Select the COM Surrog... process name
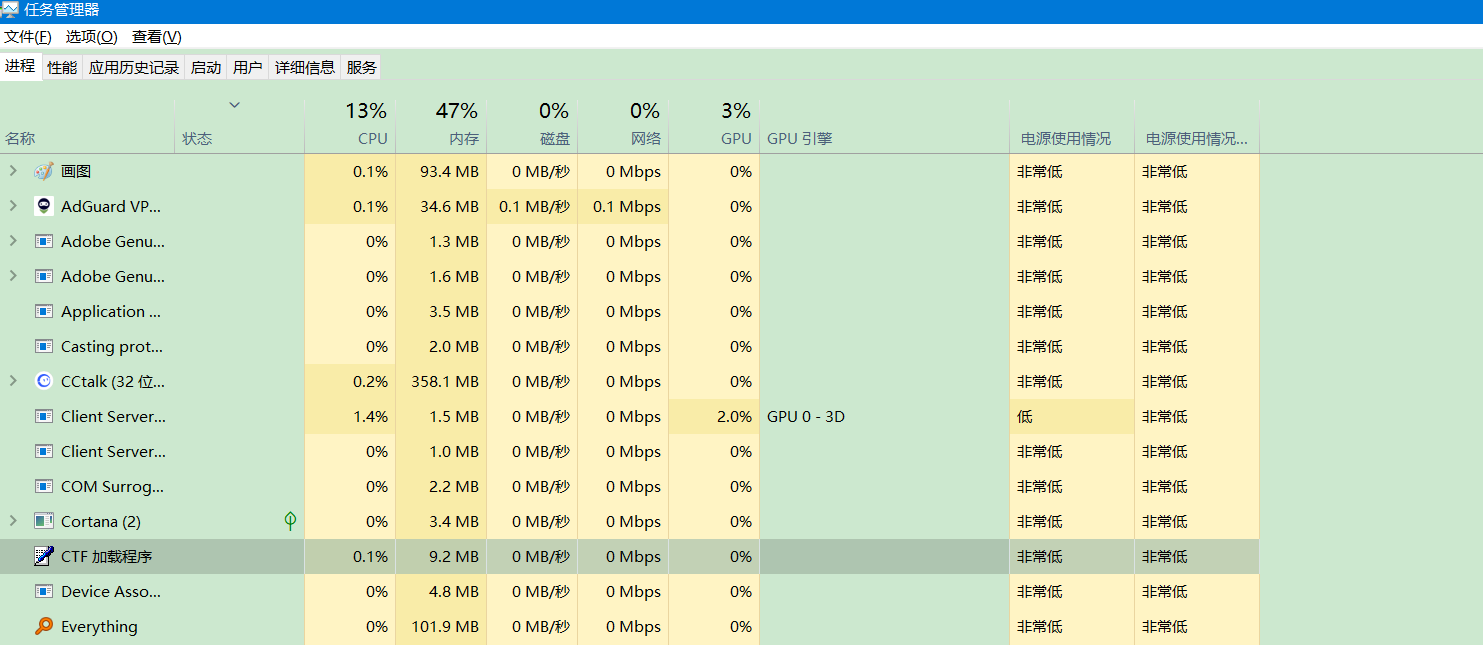The image size is (1483, 645). pos(112,486)
